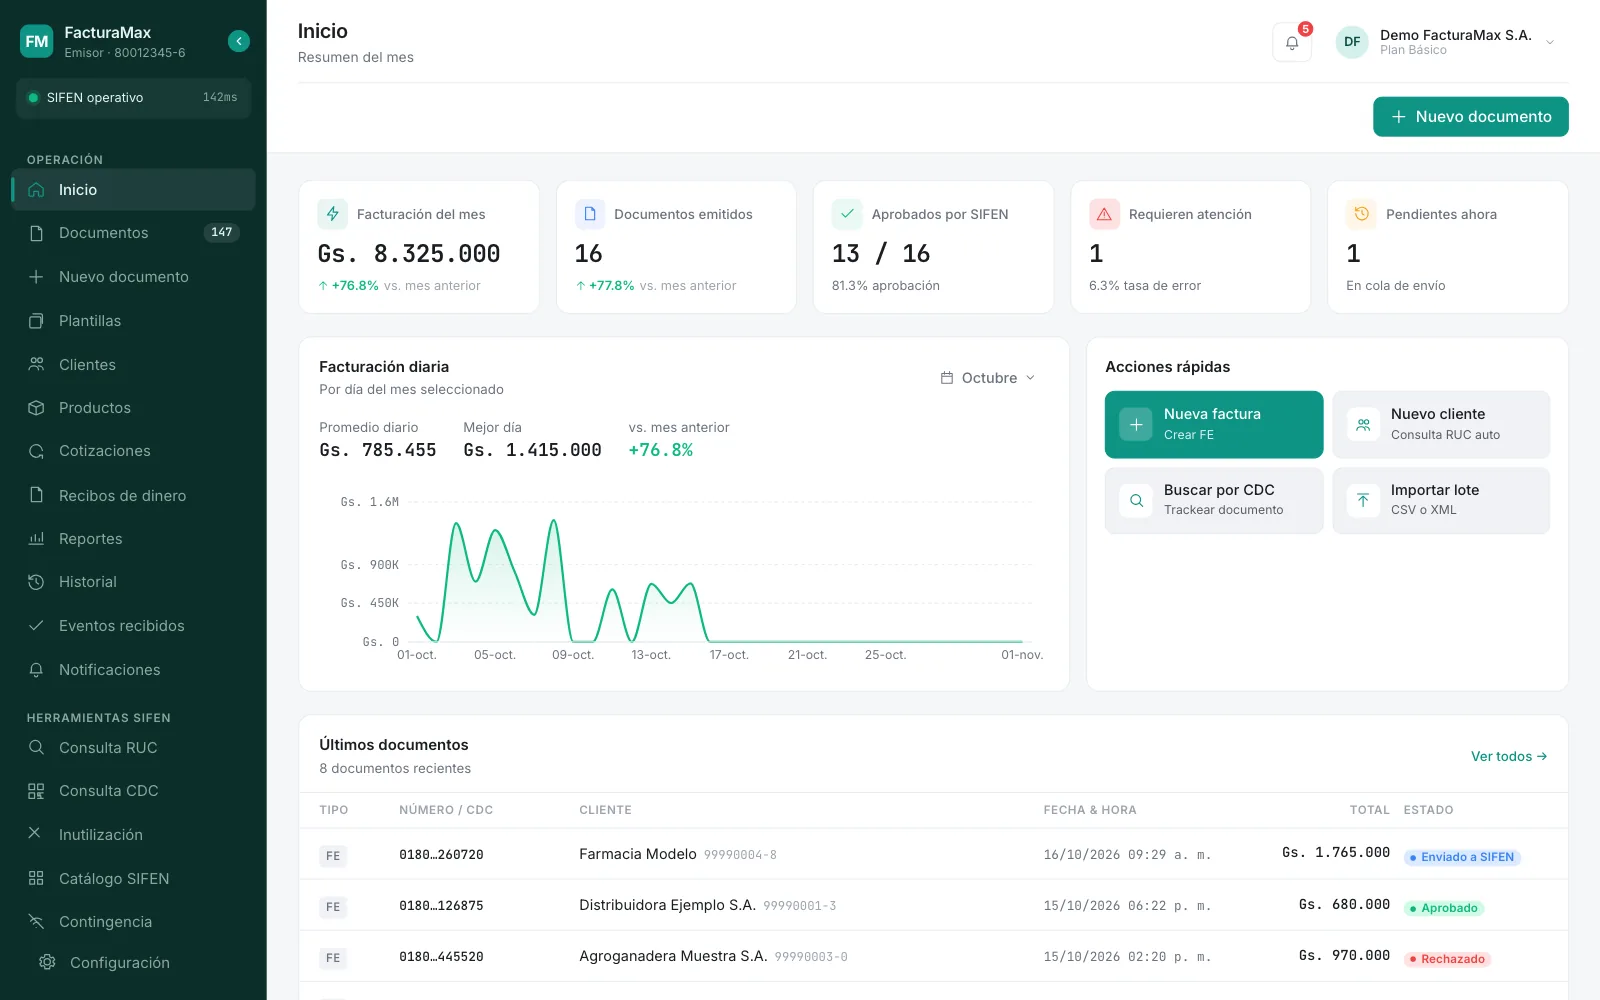1600x1000 pixels.
Task: Click the Nuevo cliente quick action
Action: pyautogui.click(x=1441, y=424)
